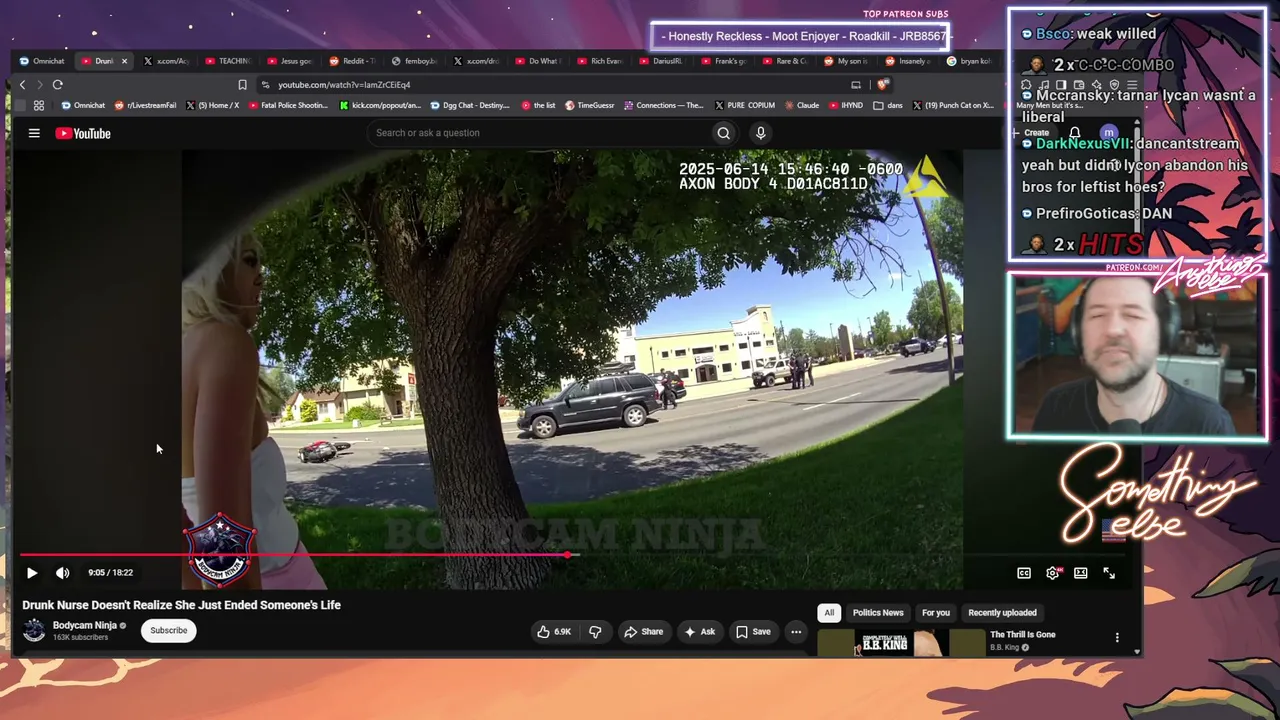Open options for The Thrill Is Gone video
The width and height of the screenshot is (1280, 720).
(1117, 638)
